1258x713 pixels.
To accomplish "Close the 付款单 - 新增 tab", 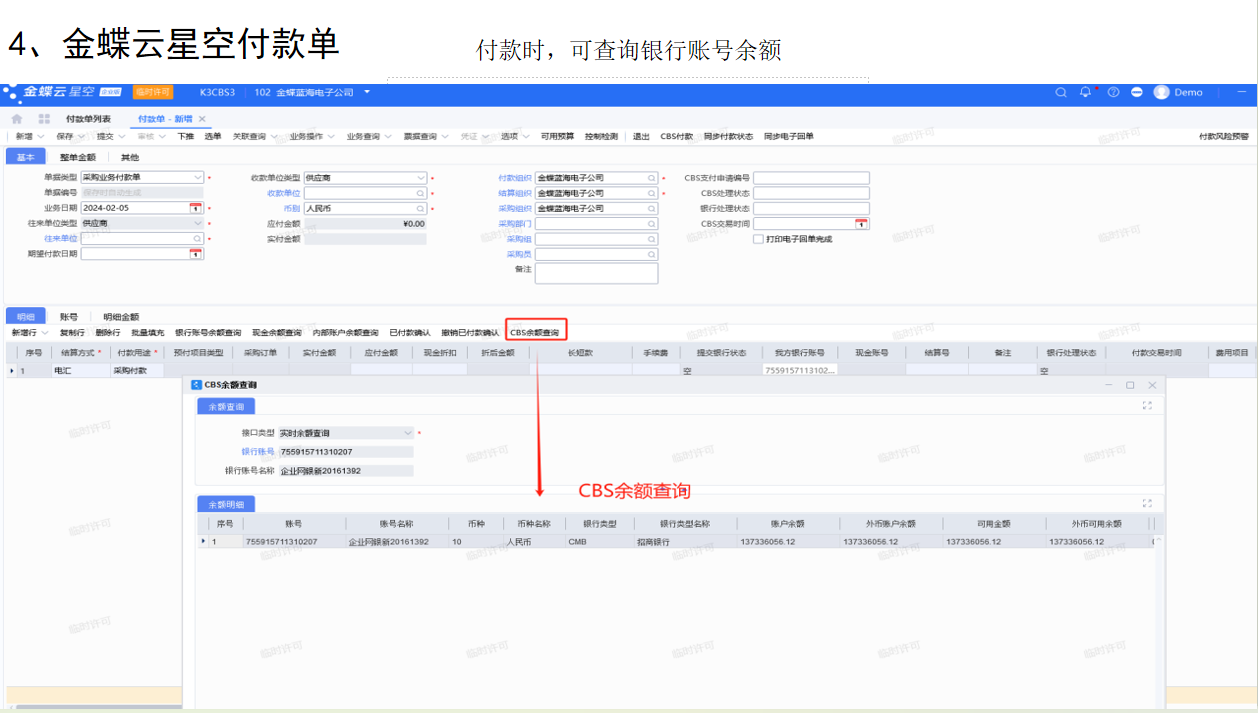I will [202, 118].
